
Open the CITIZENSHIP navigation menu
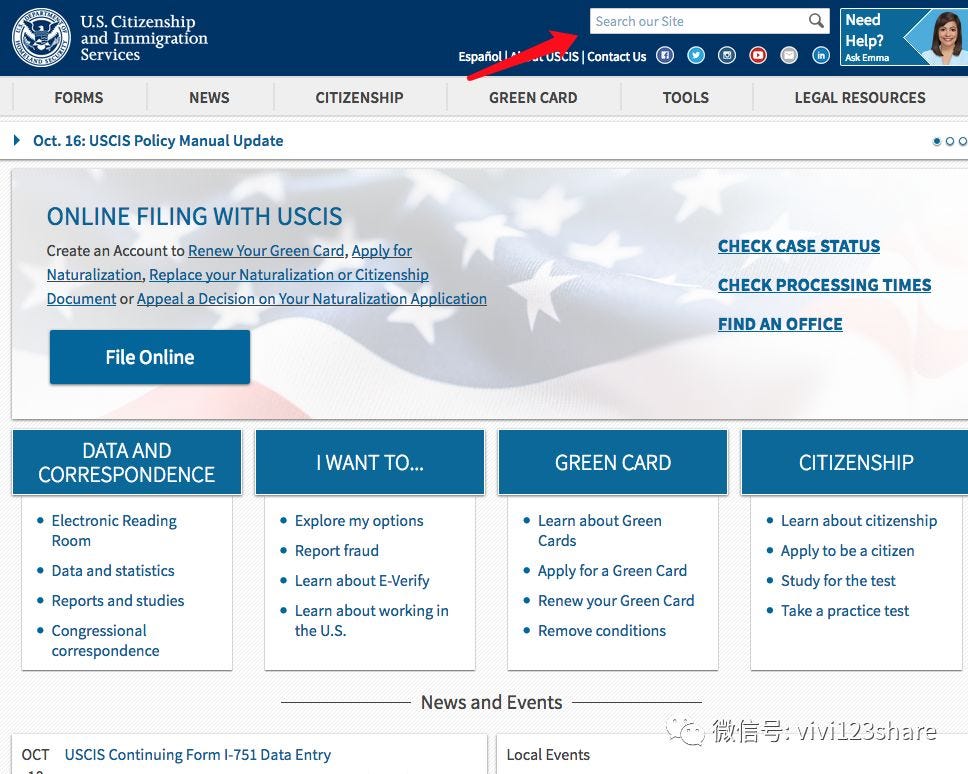359,98
